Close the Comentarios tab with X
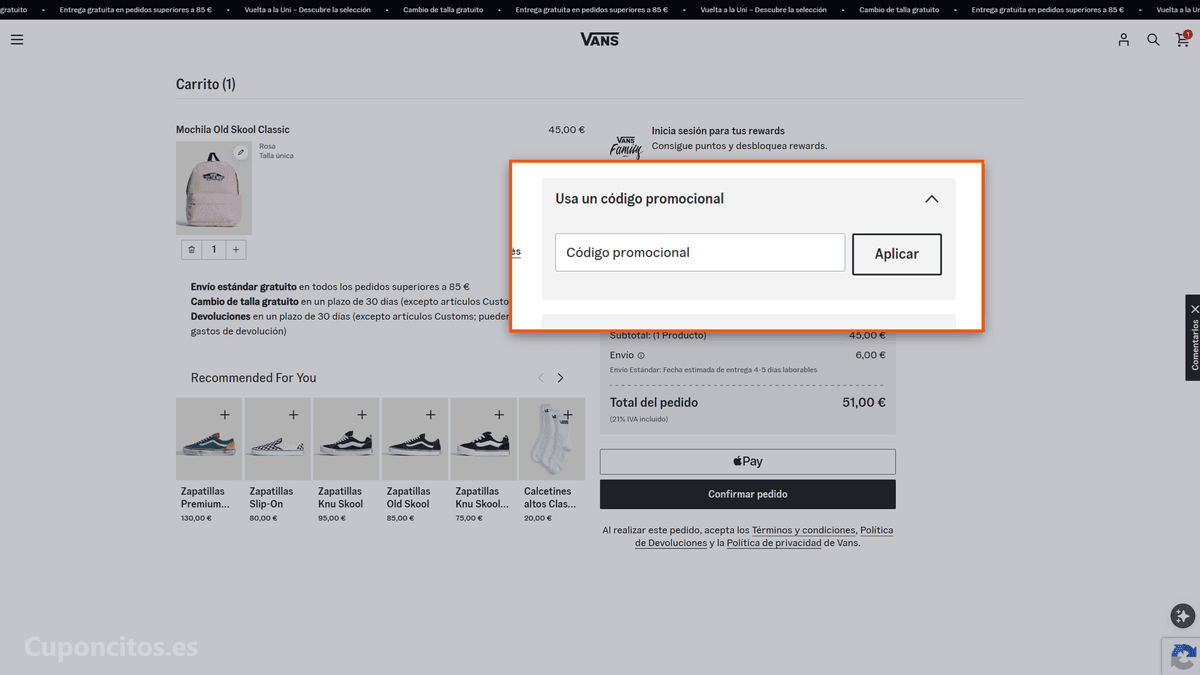Image resolution: width=1200 pixels, height=675 pixels. click(1194, 309)
